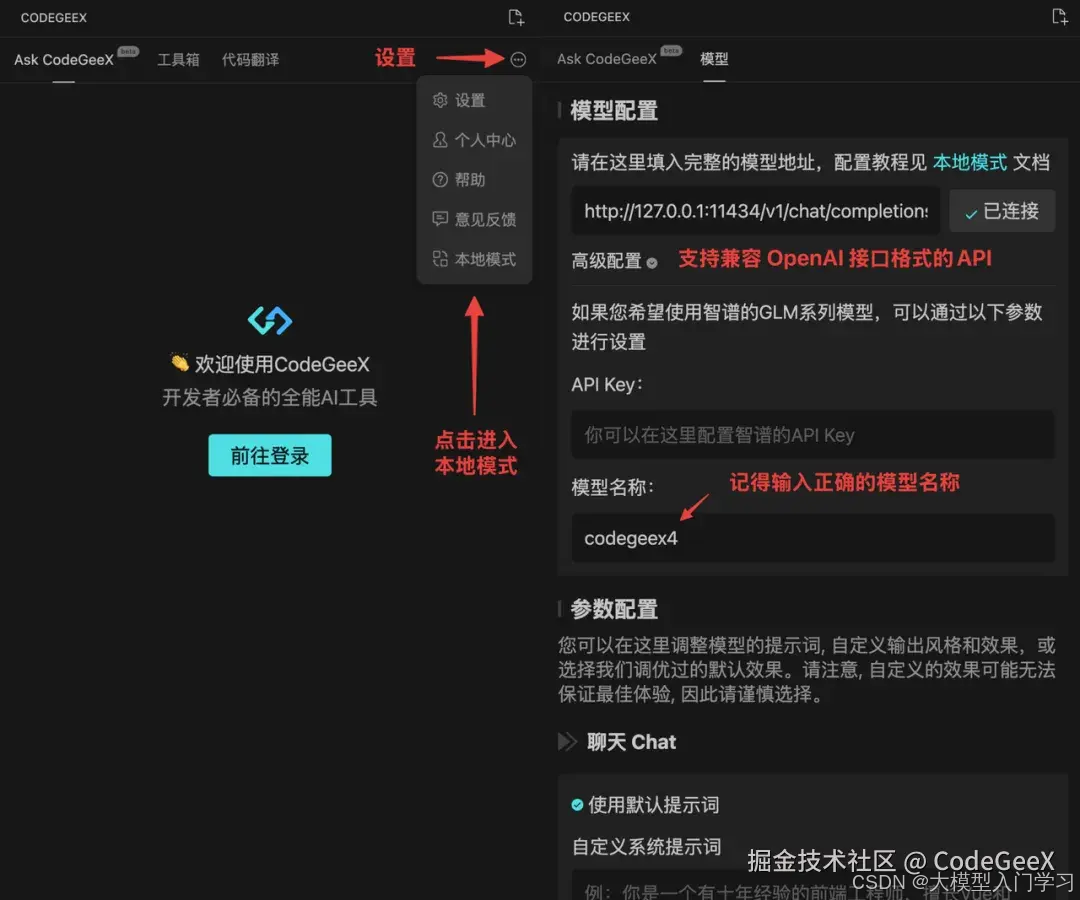This screenshot has height=900, width=1080.
Task: Click new chat icon in left CodeGeeX panel
Action: [x=516, y=17]
